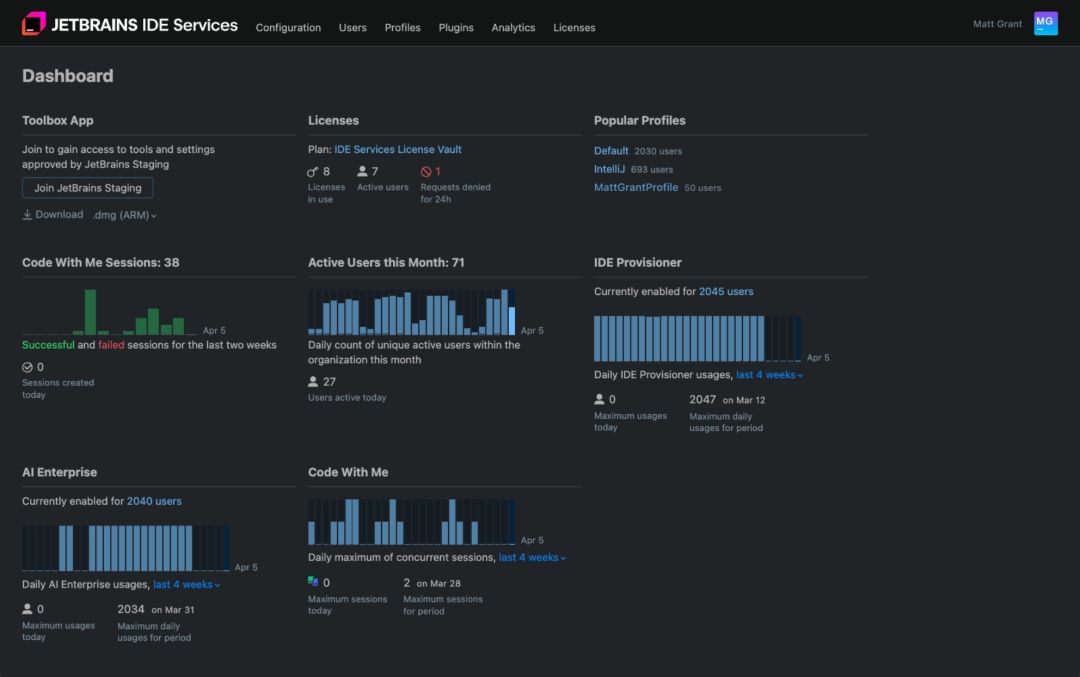Go to the Analytics tab
The width and height of the screenshot is (1080, 677).
(x=513, y=28)
